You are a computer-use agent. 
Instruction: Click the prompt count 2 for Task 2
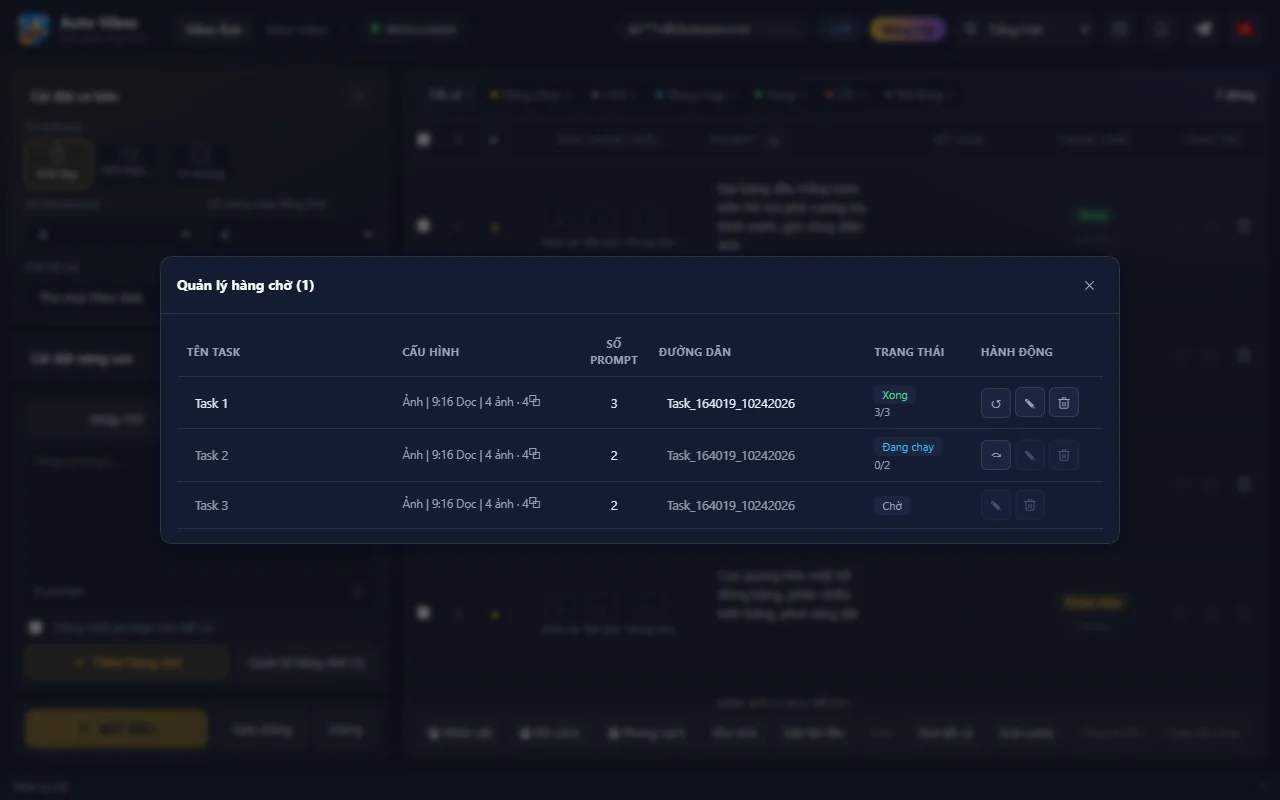click(614, 455)
